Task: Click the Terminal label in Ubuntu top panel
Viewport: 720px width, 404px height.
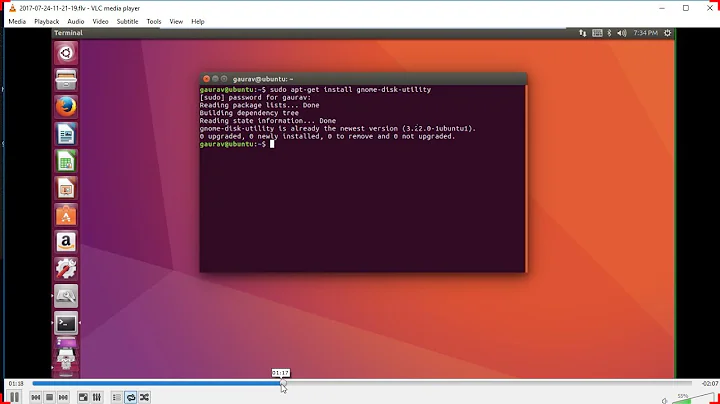Action: (x=68, y=33)
